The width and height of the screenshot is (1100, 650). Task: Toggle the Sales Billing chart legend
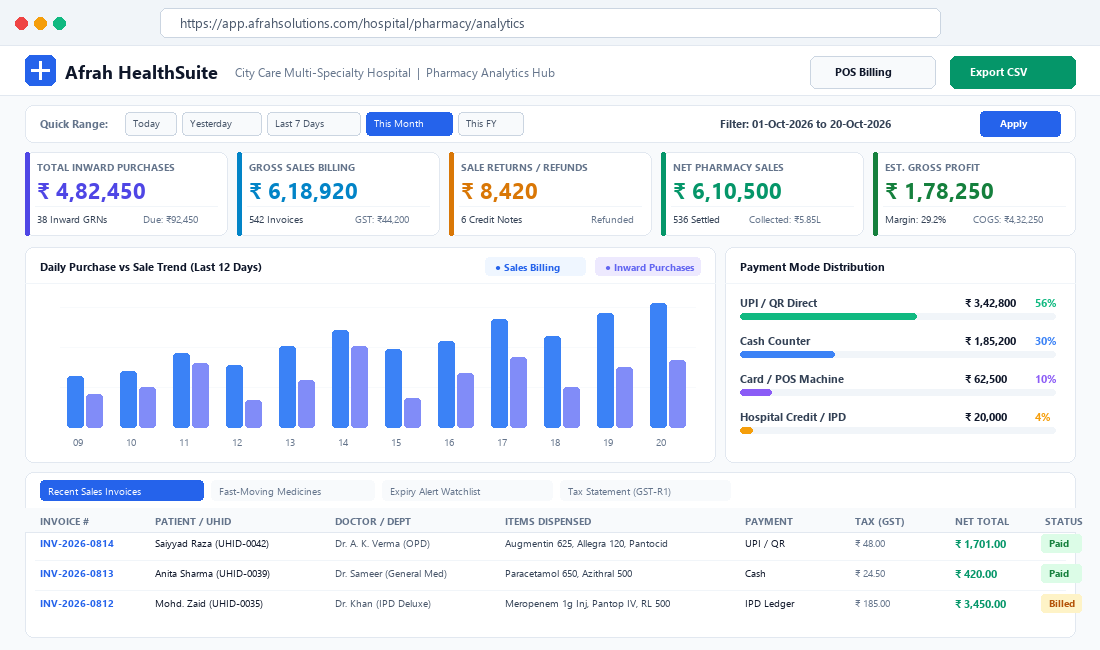(x=535, y=267)
